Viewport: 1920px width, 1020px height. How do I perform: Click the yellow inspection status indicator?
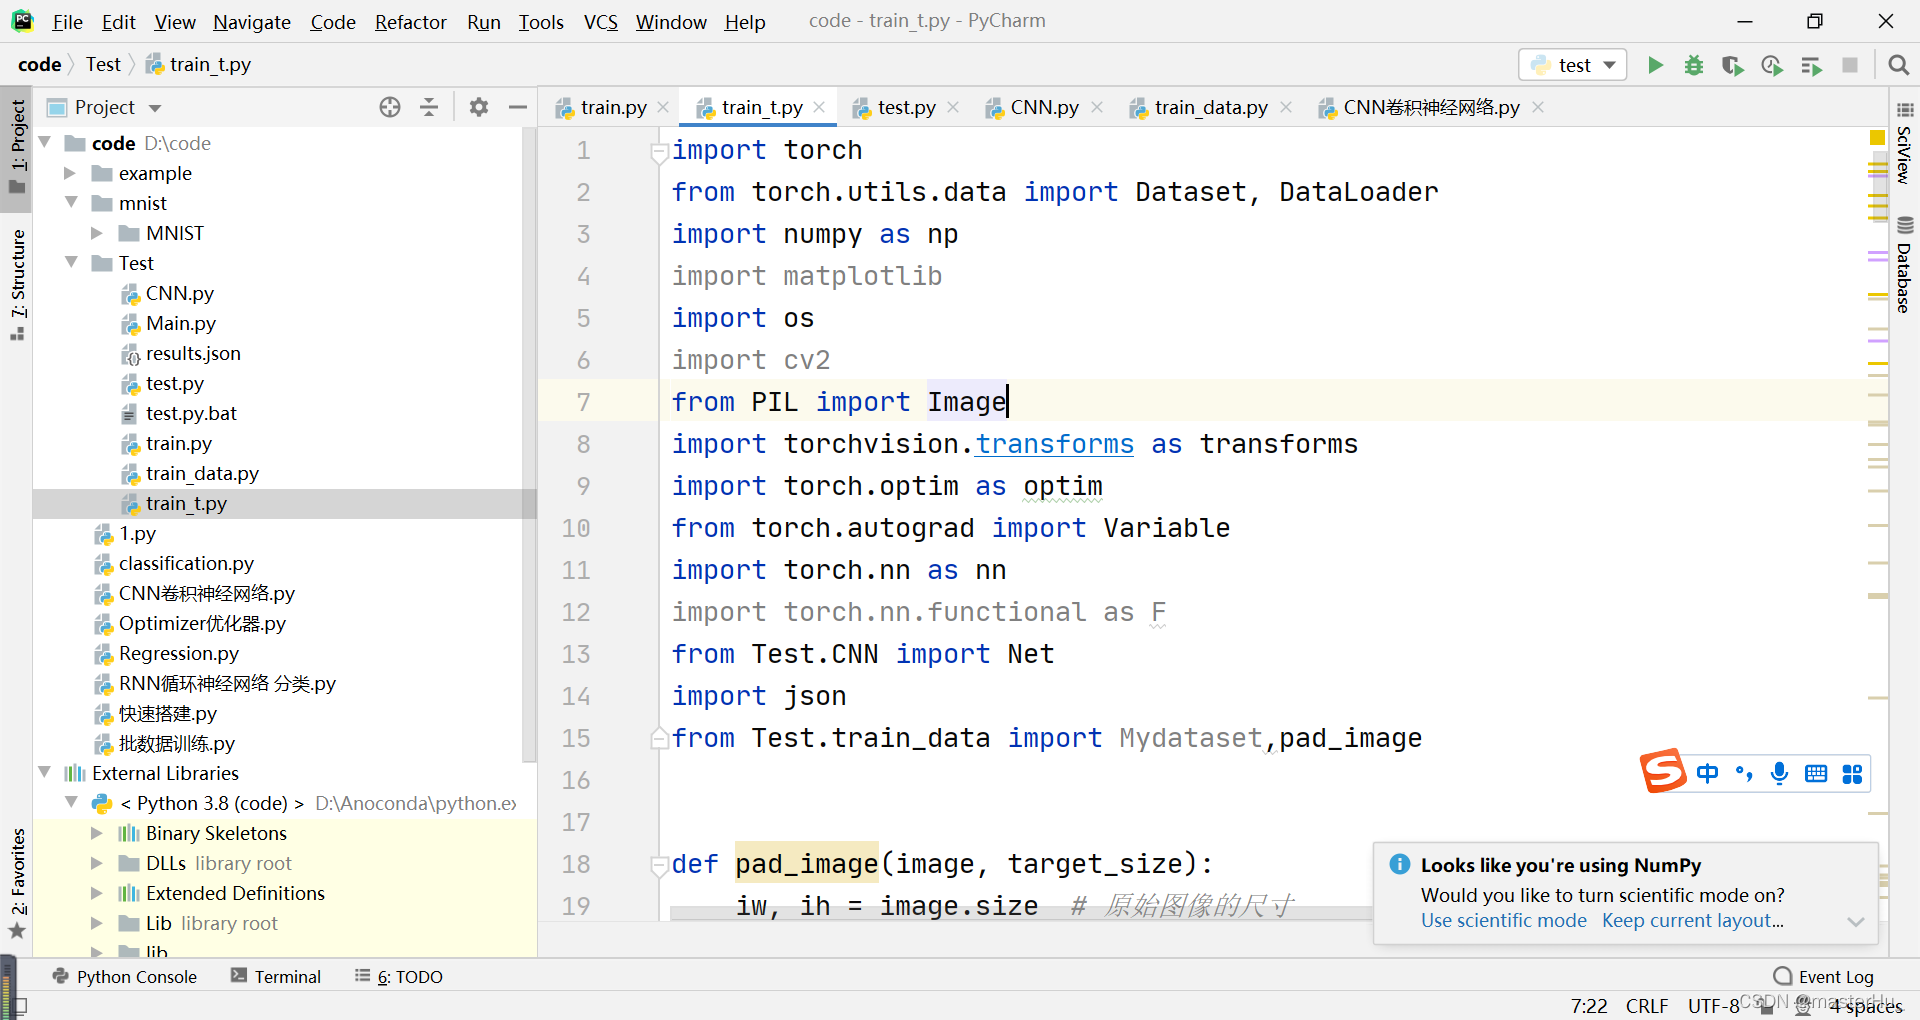tap(1877, 137)
